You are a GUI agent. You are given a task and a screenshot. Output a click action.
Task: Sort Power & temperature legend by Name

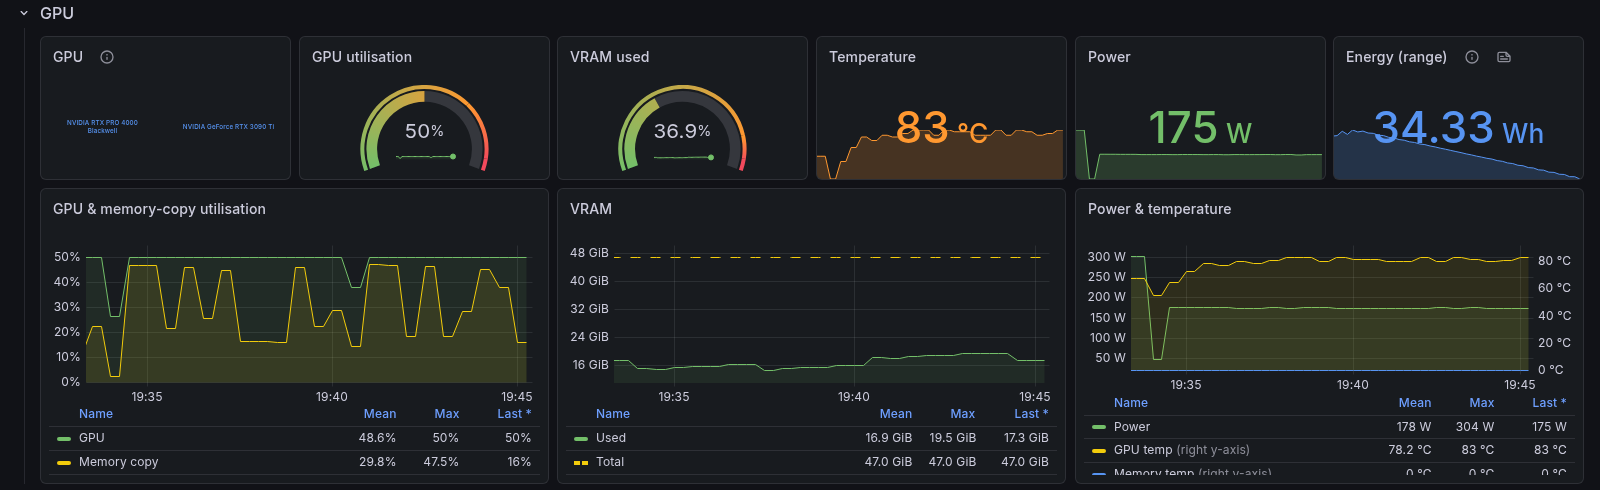click(x=1131, y=403)
